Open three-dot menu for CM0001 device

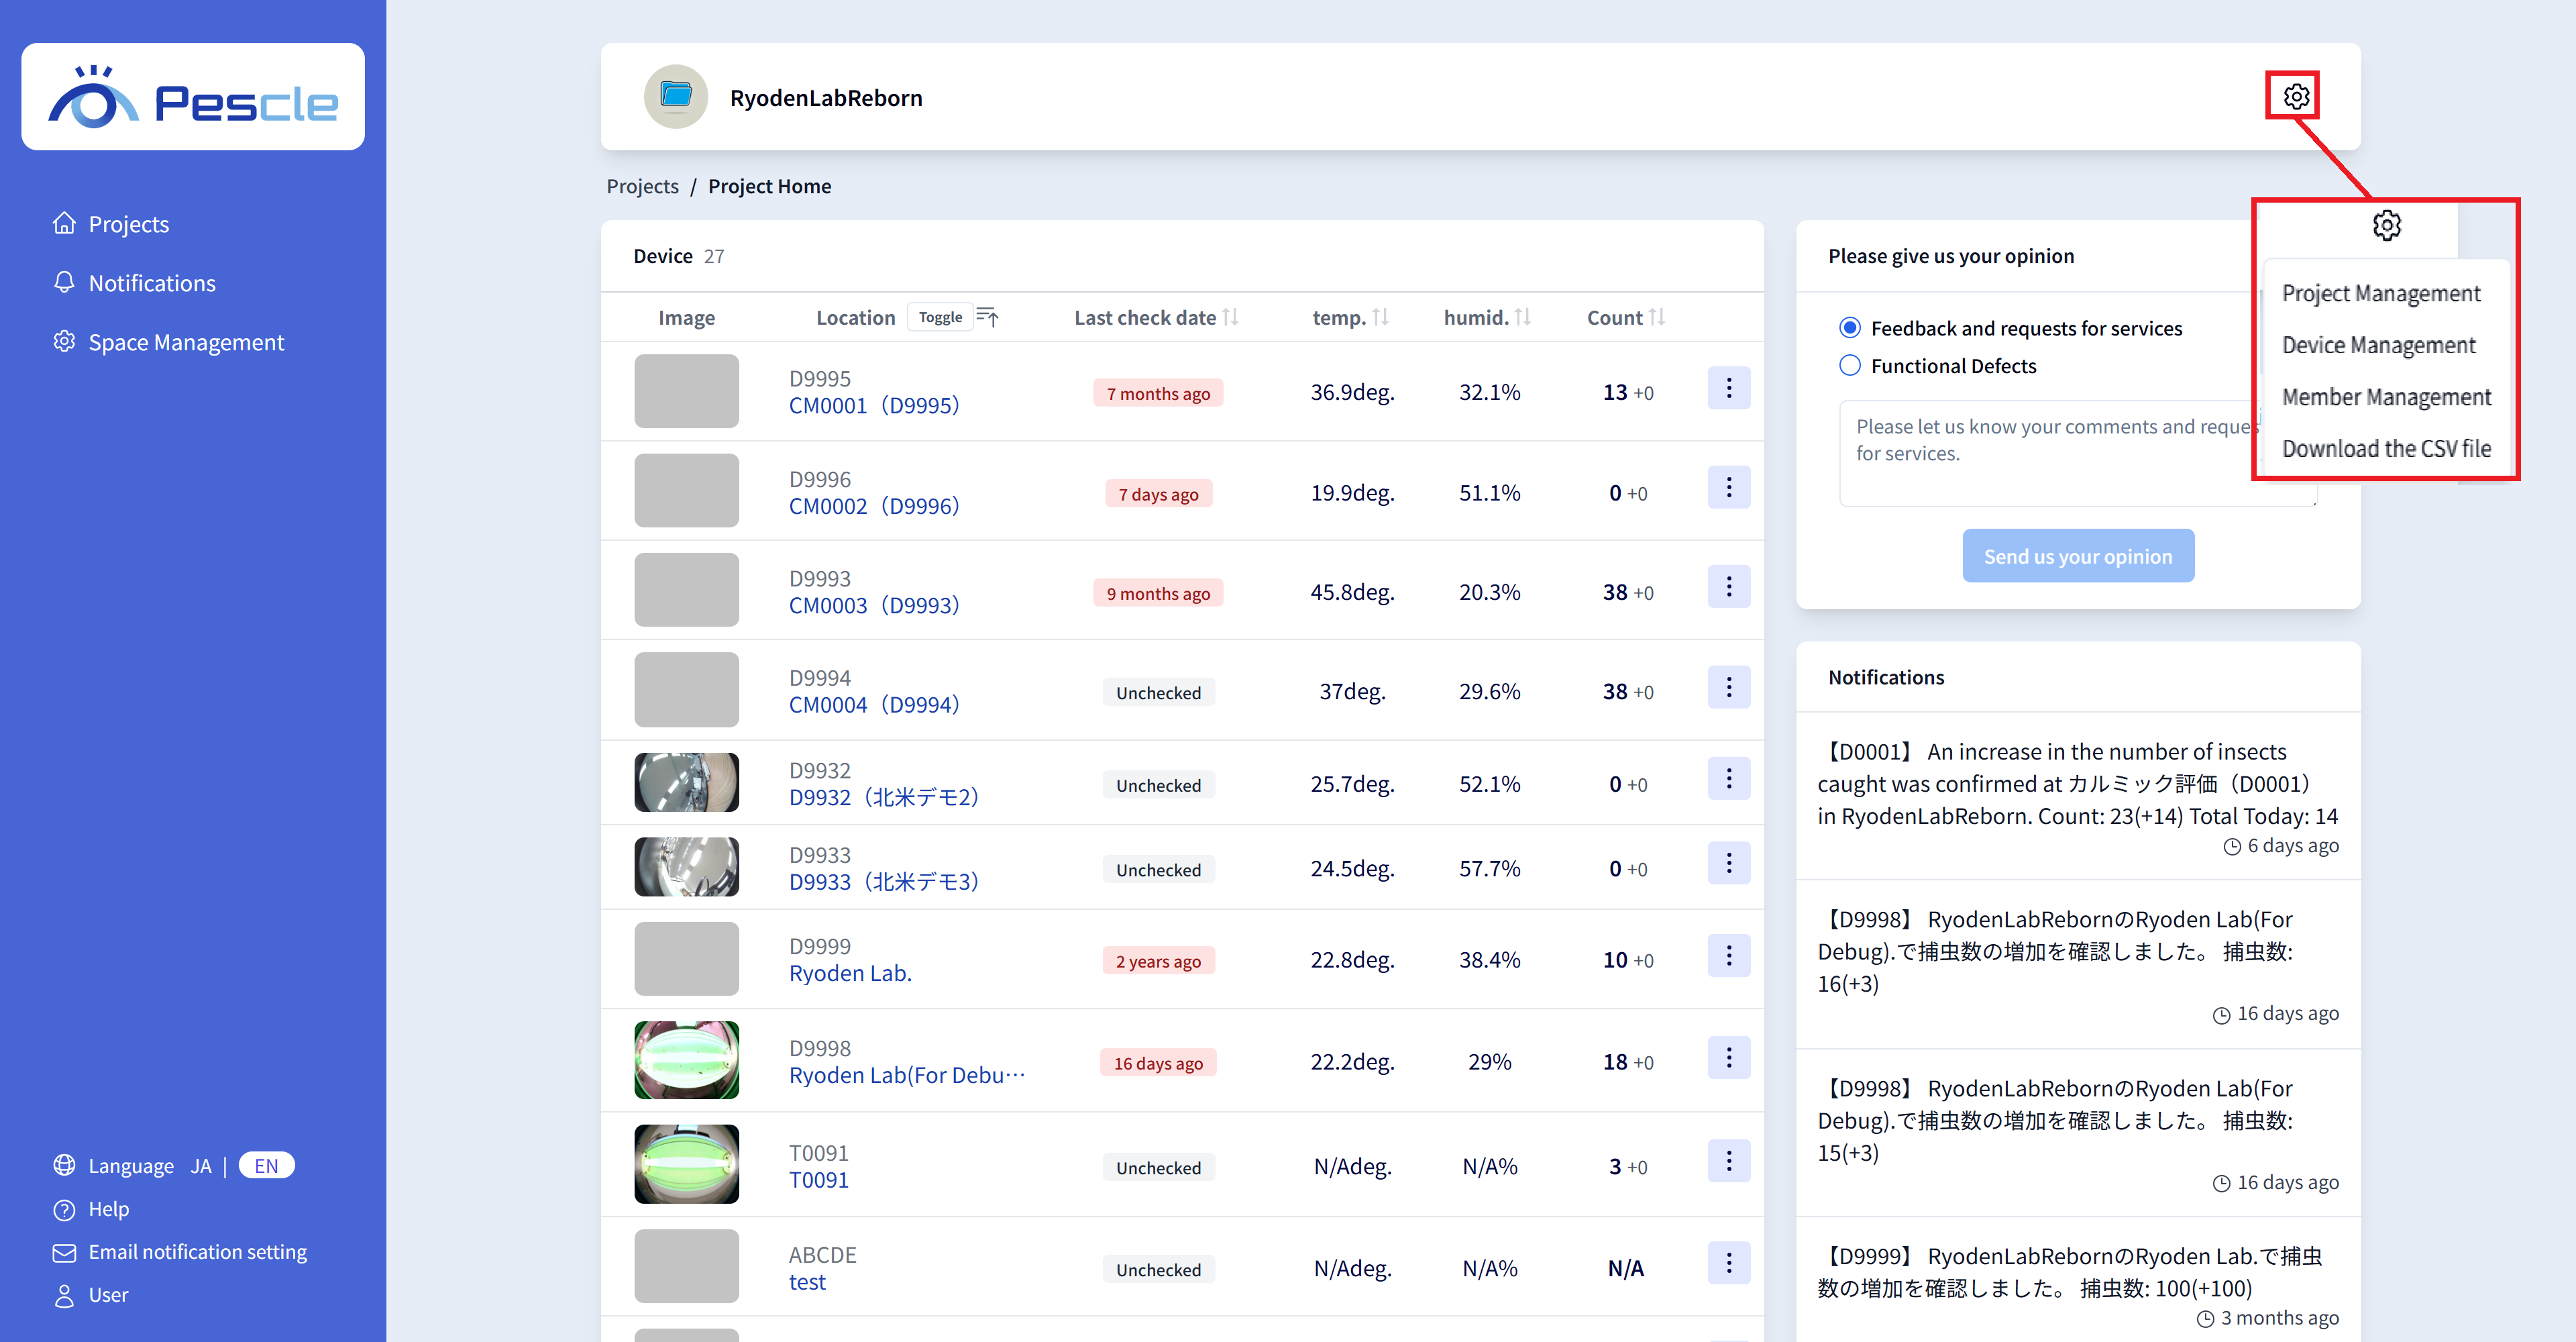[1728, 389]
